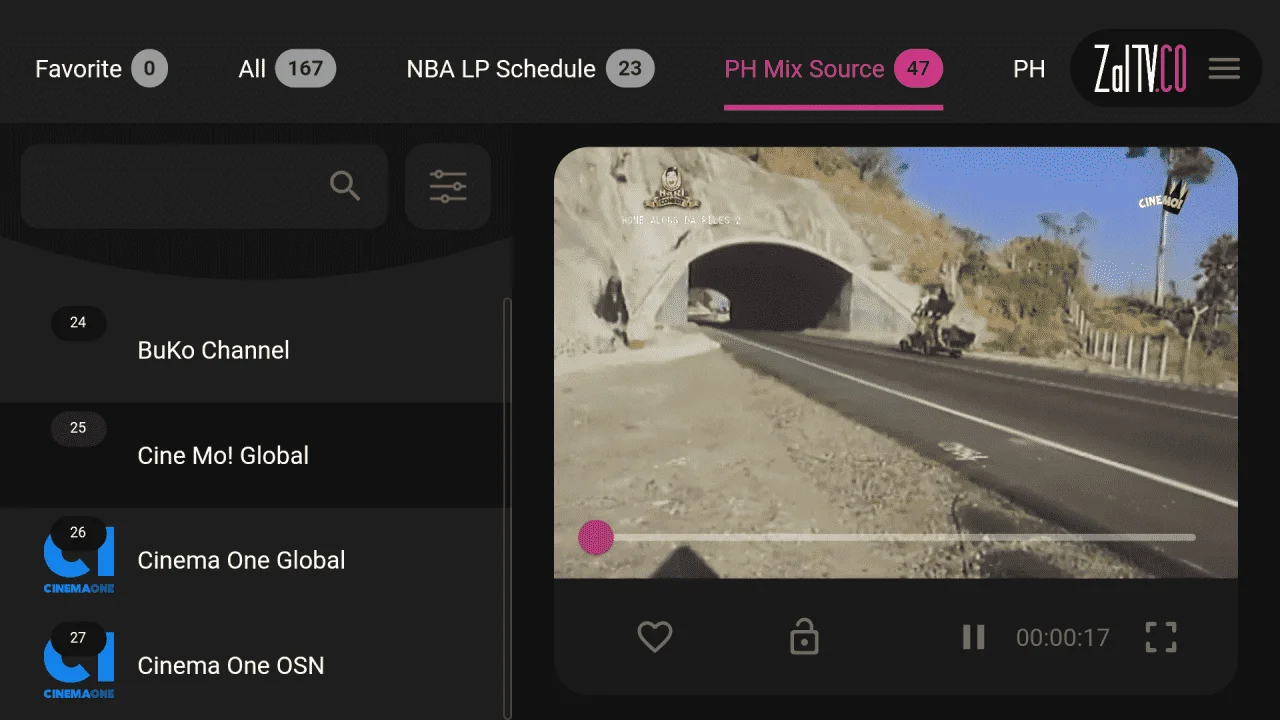Select Cinema One OSN channel
The height and width of the screenshot is (720, 1280).
[255, 665]
